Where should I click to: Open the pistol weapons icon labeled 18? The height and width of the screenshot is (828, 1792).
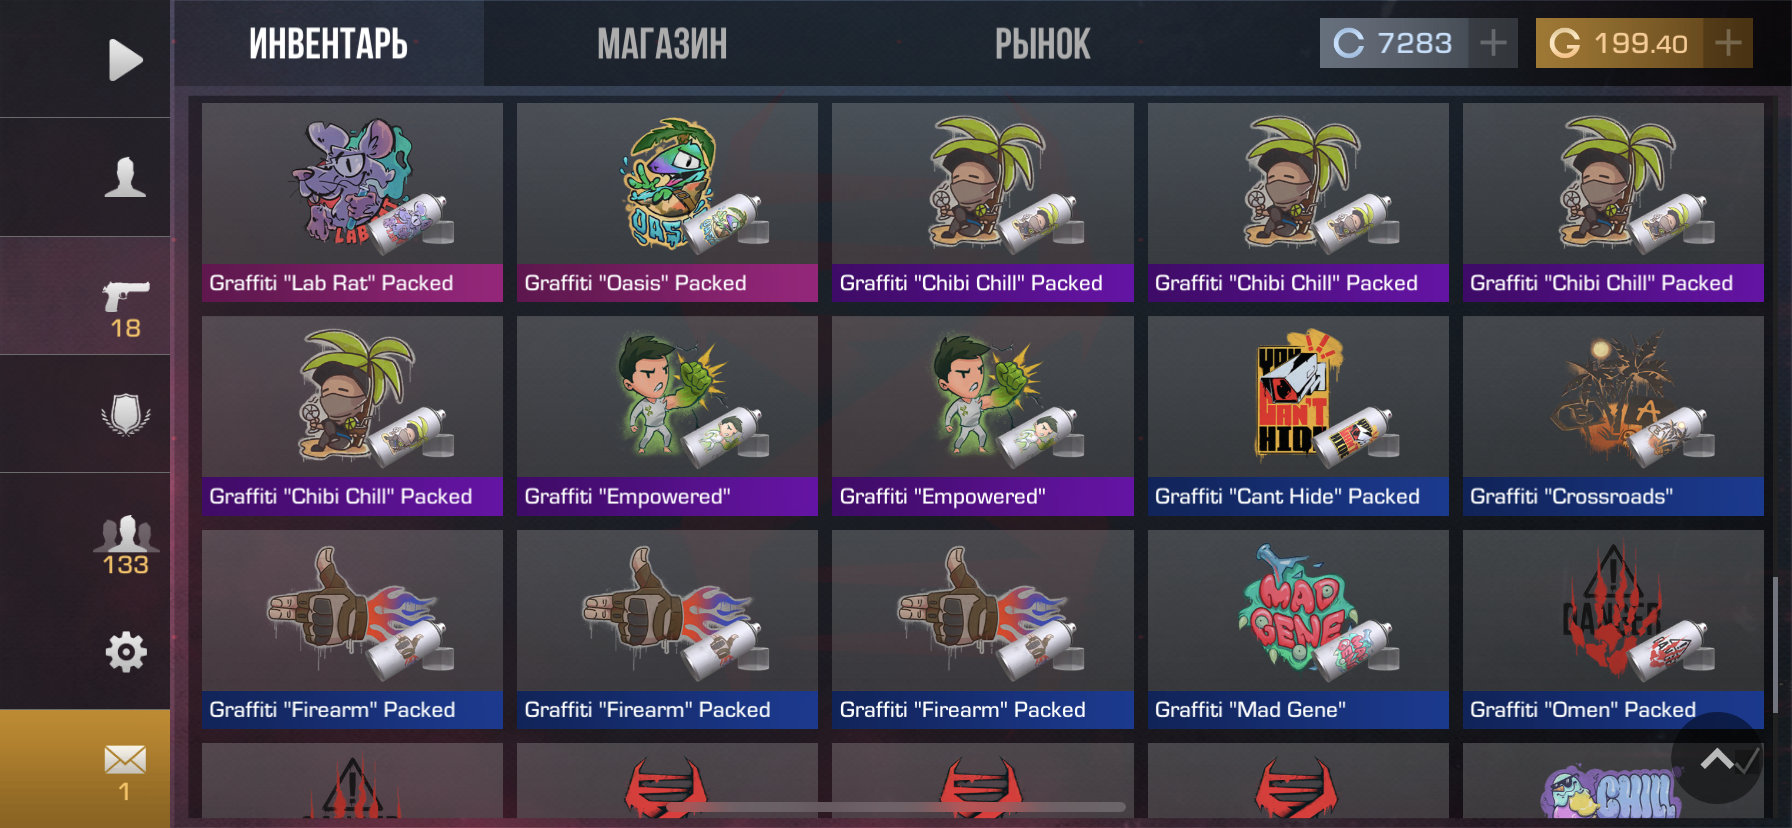click(x=126, y=310)
